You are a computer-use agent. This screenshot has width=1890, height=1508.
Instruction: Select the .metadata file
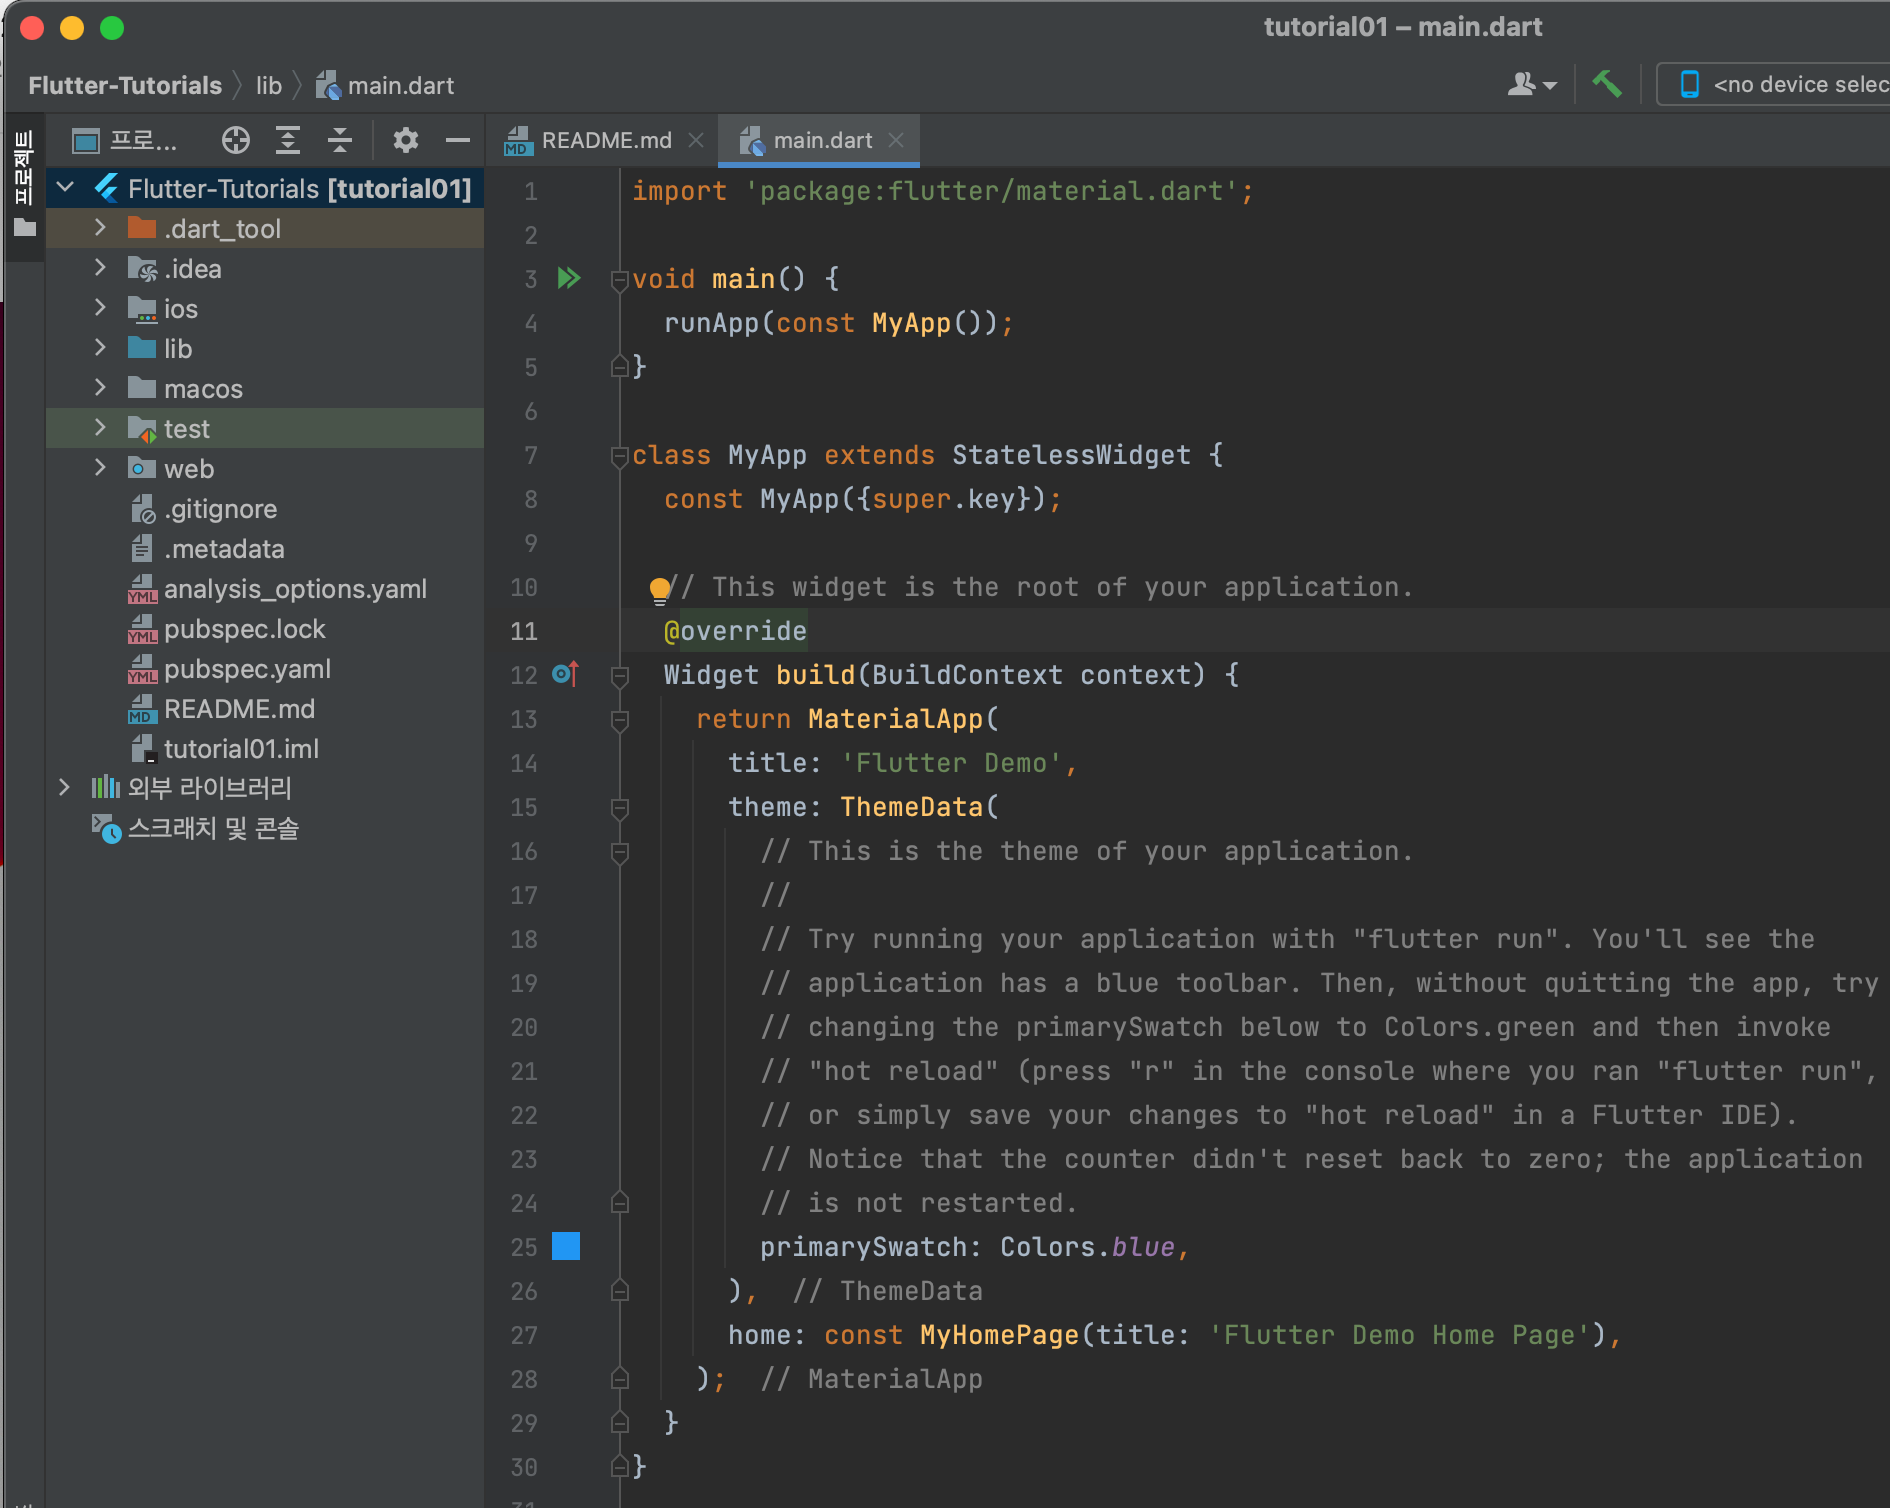(265, 549)
